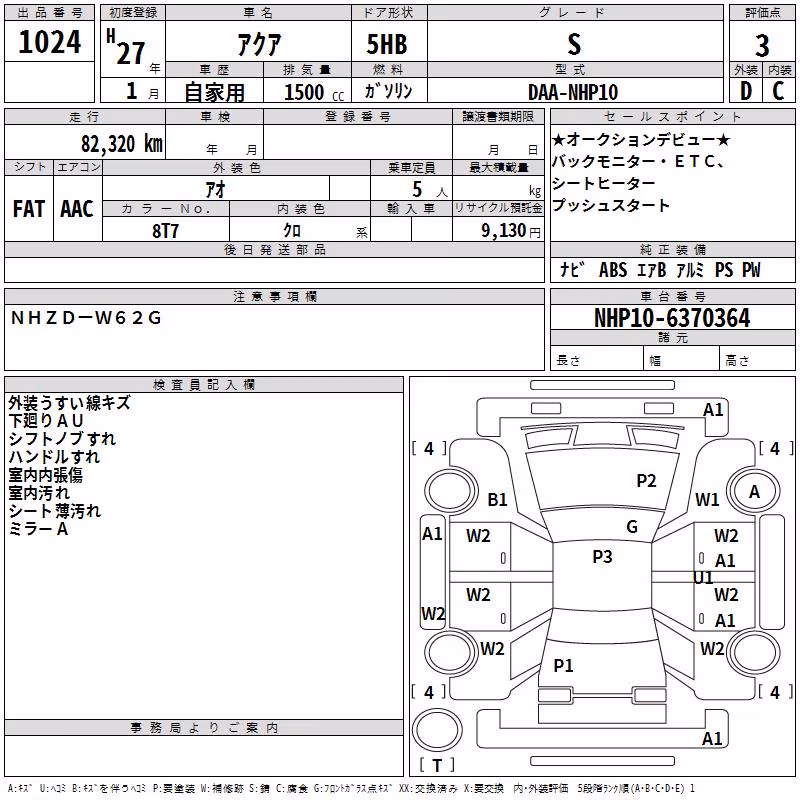Viewport: 800px width, 800px height.
Task: Select the 高さ dimension field
Action: point(757,360)
